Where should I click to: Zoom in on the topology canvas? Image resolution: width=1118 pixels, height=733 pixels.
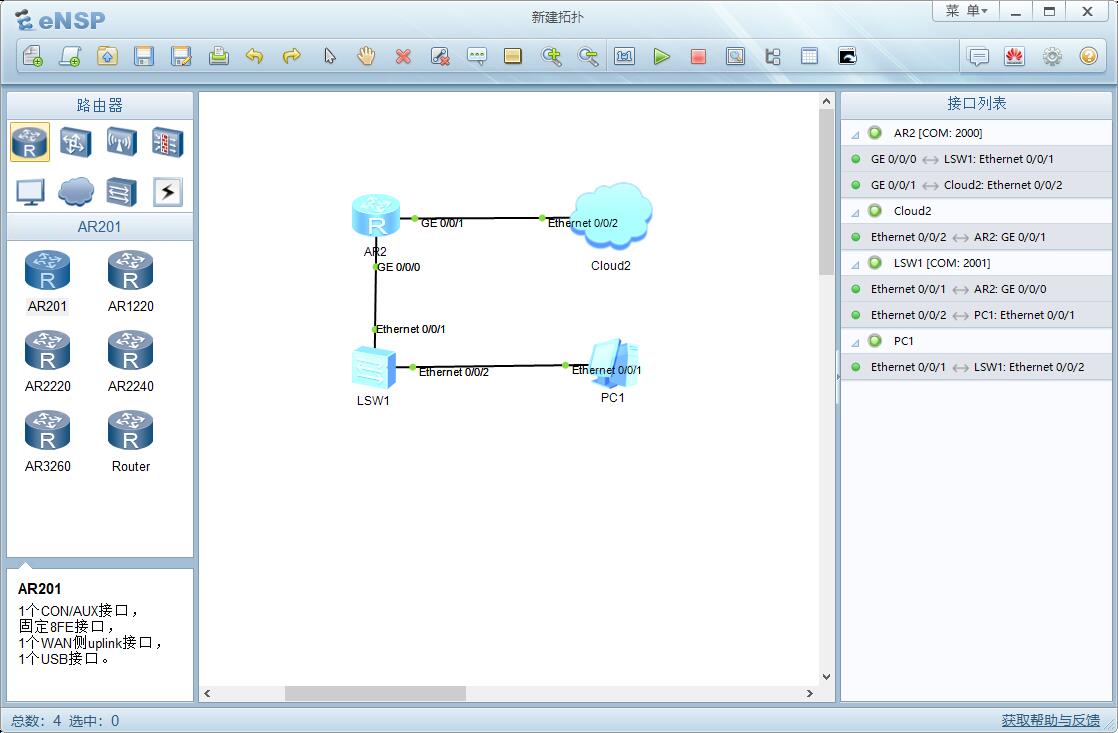pyautogui.click(x=551, y=57)
